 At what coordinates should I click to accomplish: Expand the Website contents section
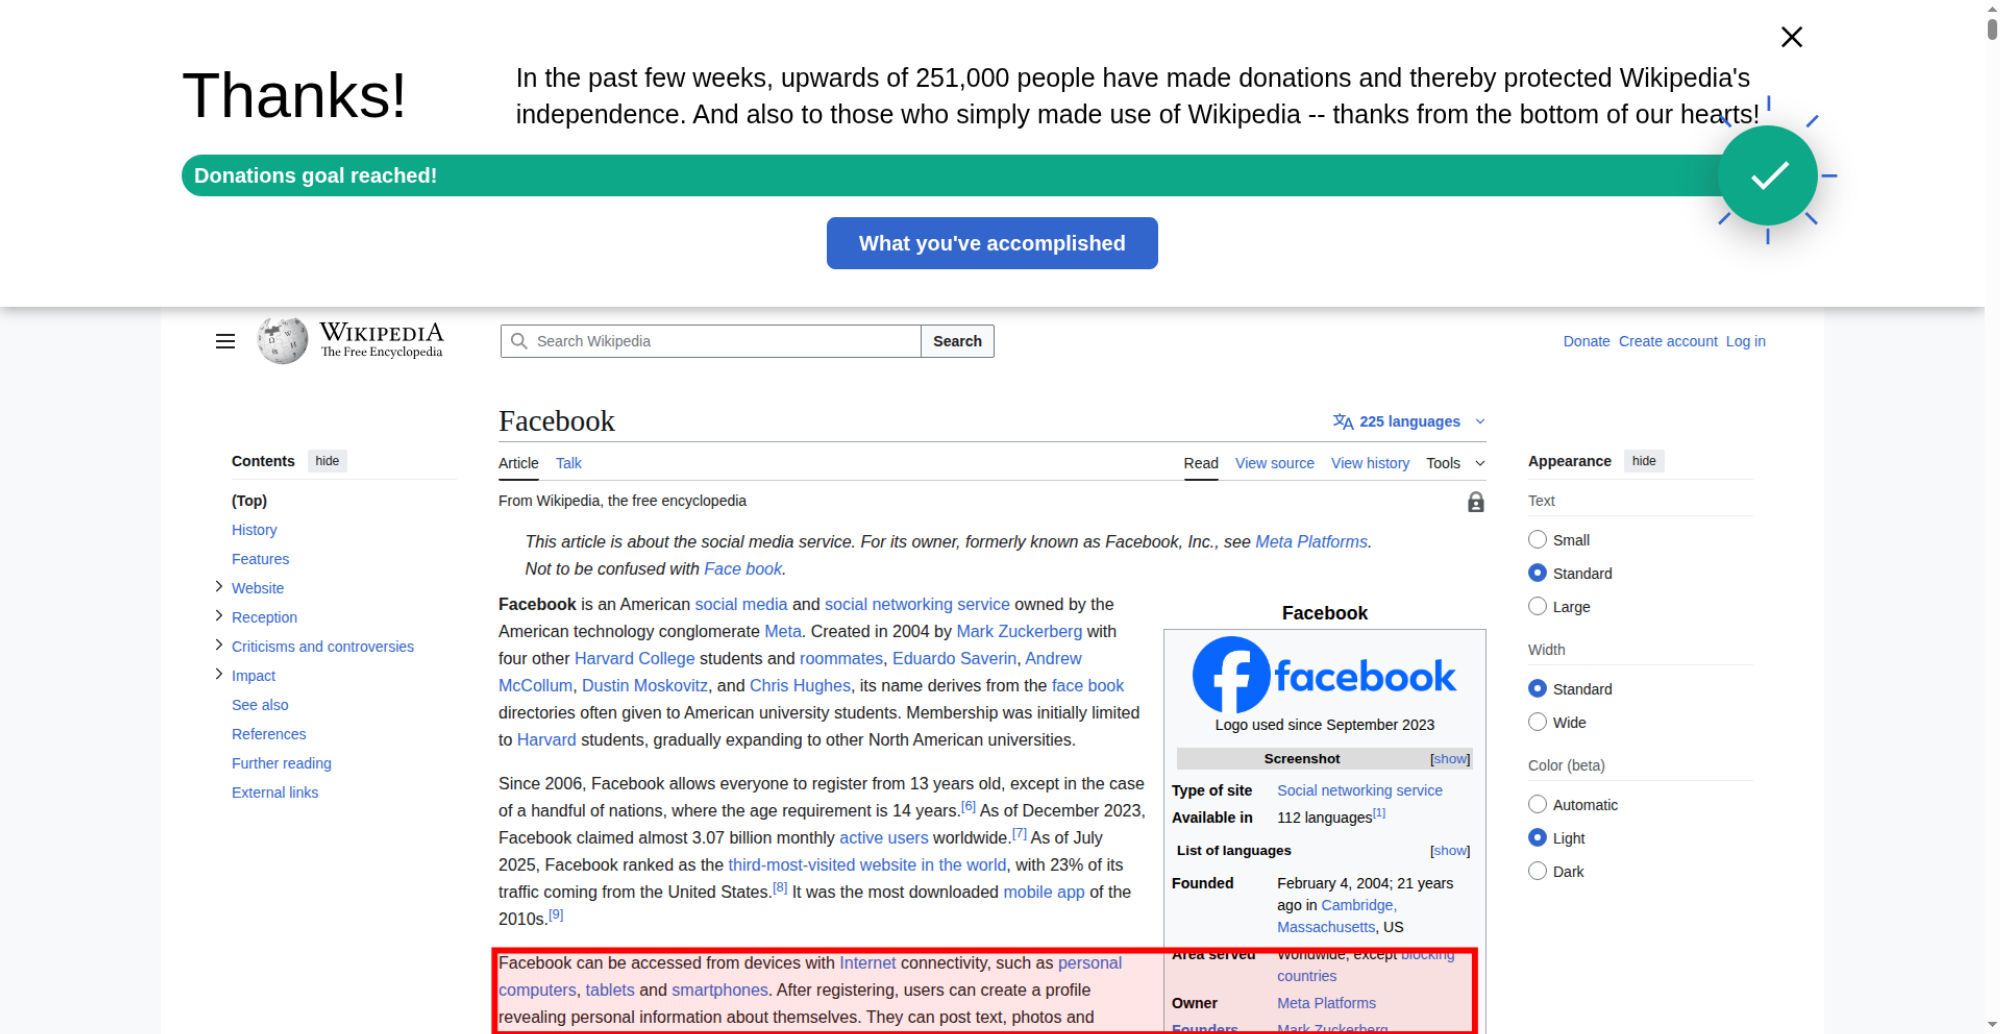219,587
